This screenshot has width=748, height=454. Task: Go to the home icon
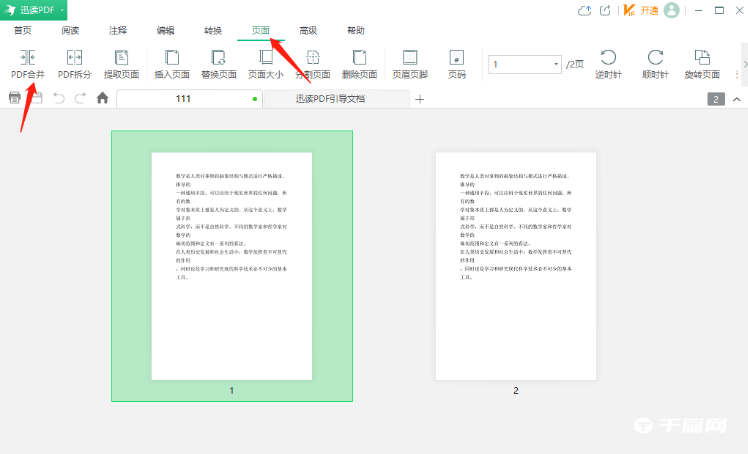103,98
